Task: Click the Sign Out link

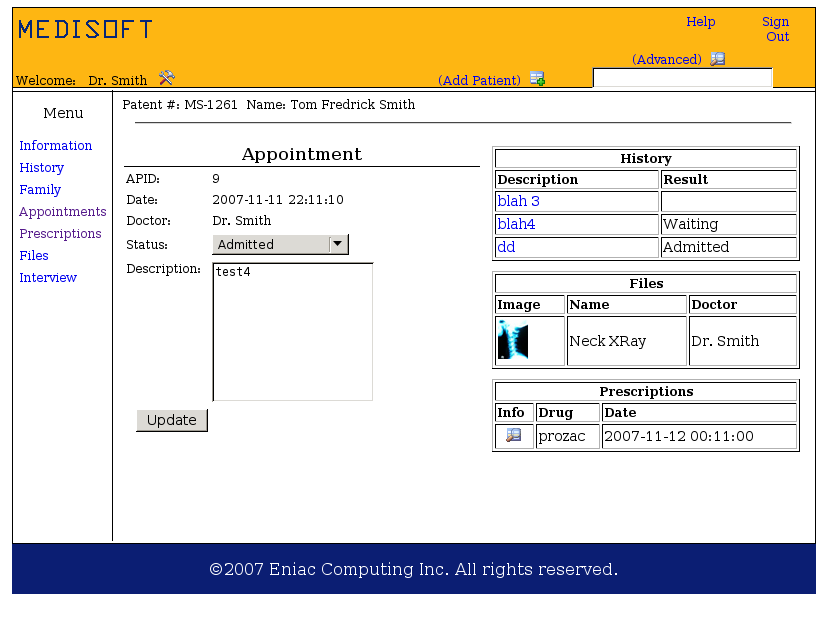Action: pyautogui.click(x=776, y=29)
